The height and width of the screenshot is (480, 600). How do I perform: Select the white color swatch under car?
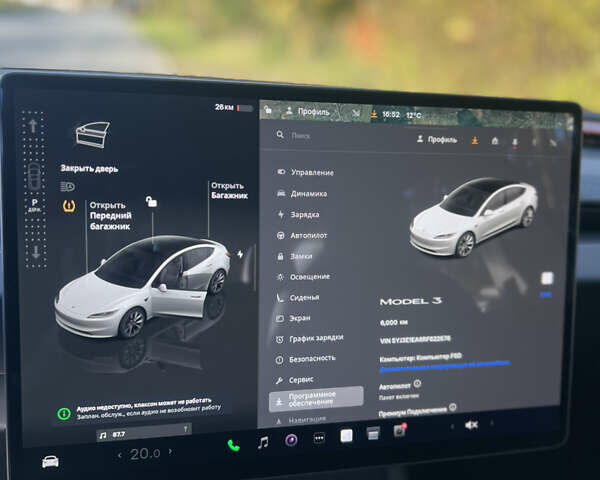546,279
